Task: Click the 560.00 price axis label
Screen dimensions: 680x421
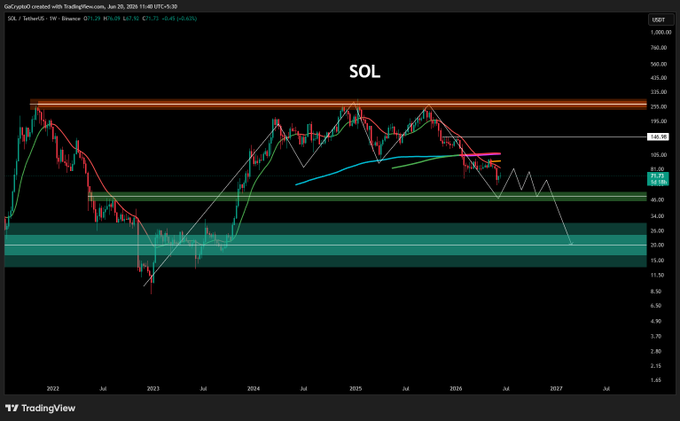Action: click(659, 64)
